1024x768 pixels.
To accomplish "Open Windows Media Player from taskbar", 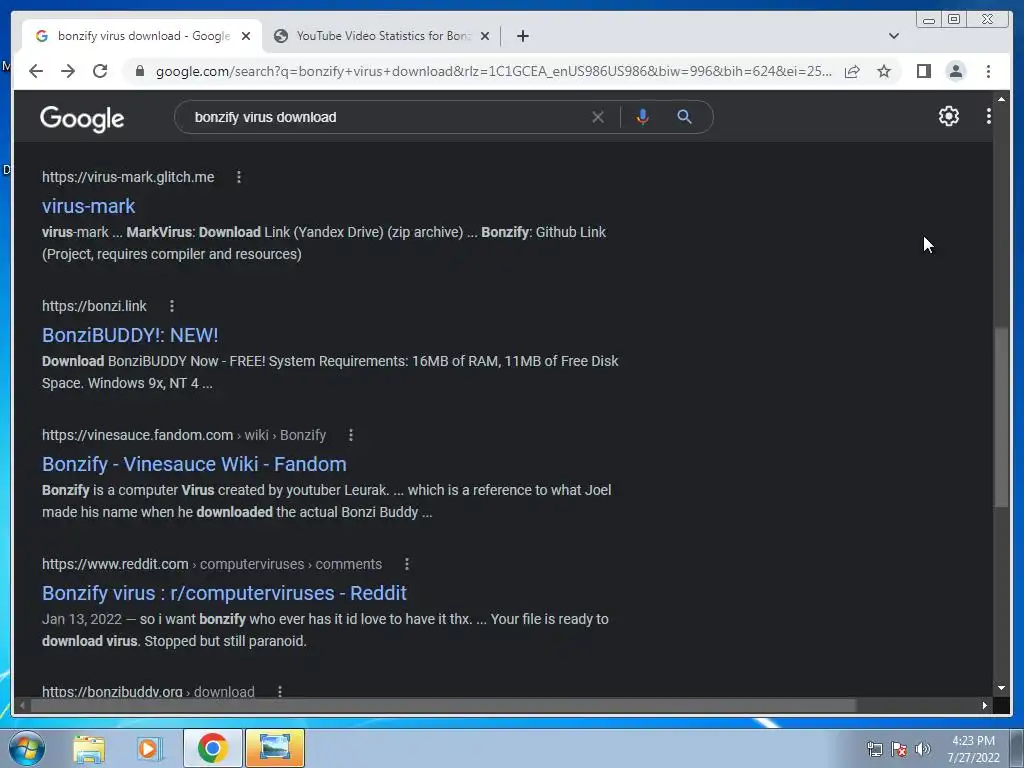I will tap(149, 748).
